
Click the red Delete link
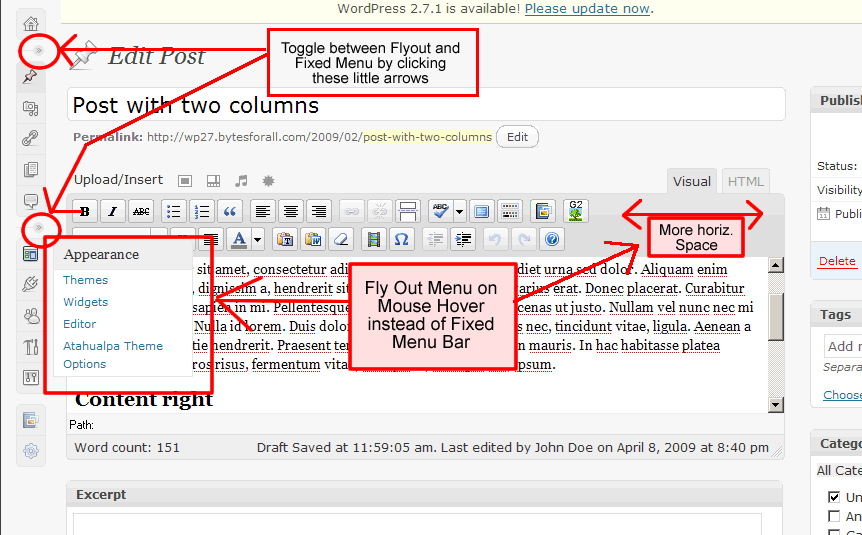coord(837,261)
